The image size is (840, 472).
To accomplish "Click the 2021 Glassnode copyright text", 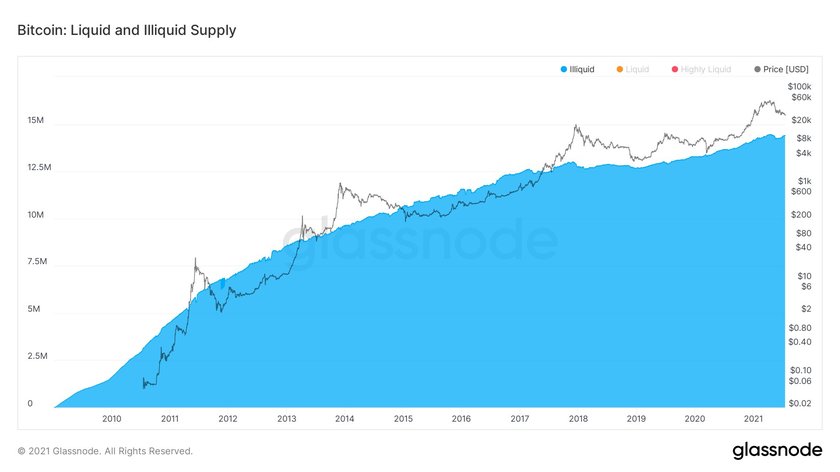I will pos(105,451).
